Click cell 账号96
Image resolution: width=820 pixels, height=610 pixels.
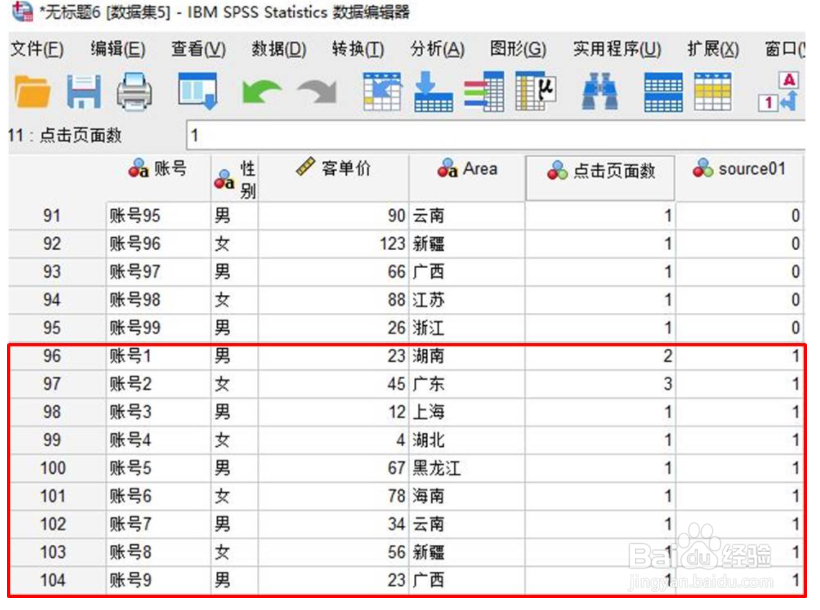tap(158, 244)
